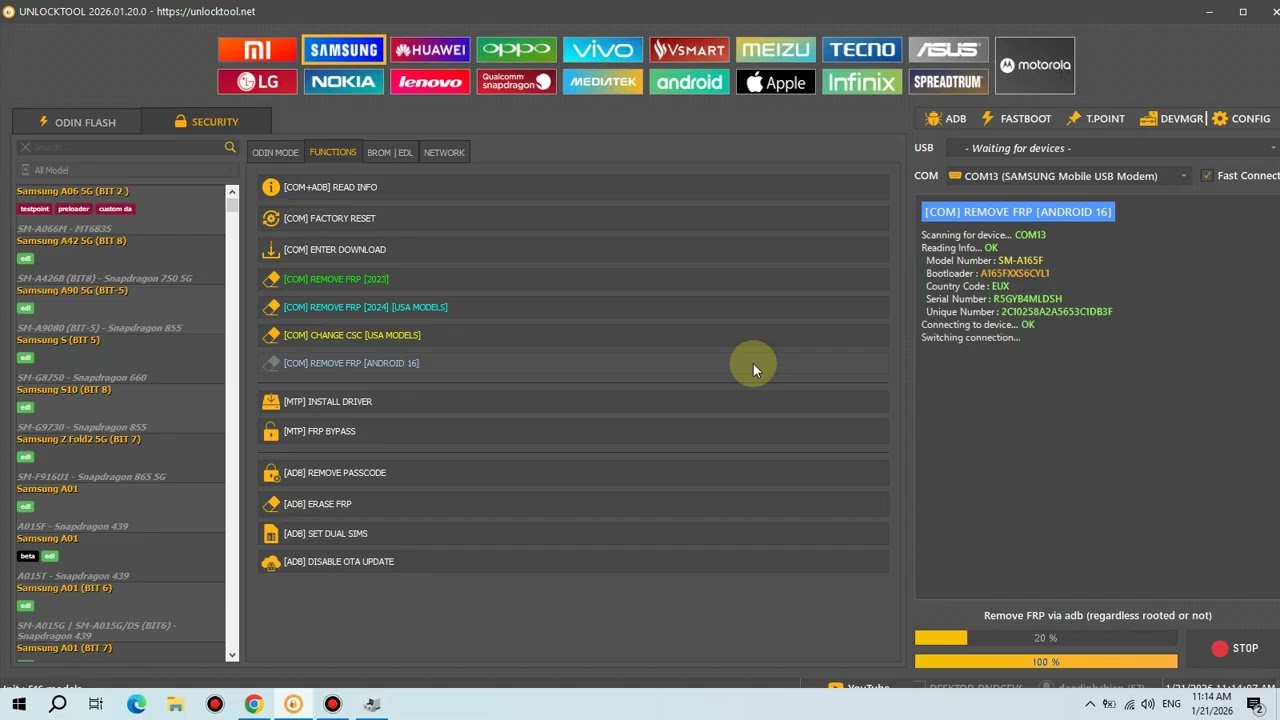Choose the LG brand tile
Image resolution: width=1280 pixels, height=720 pixels.
(x=257, y=82)
